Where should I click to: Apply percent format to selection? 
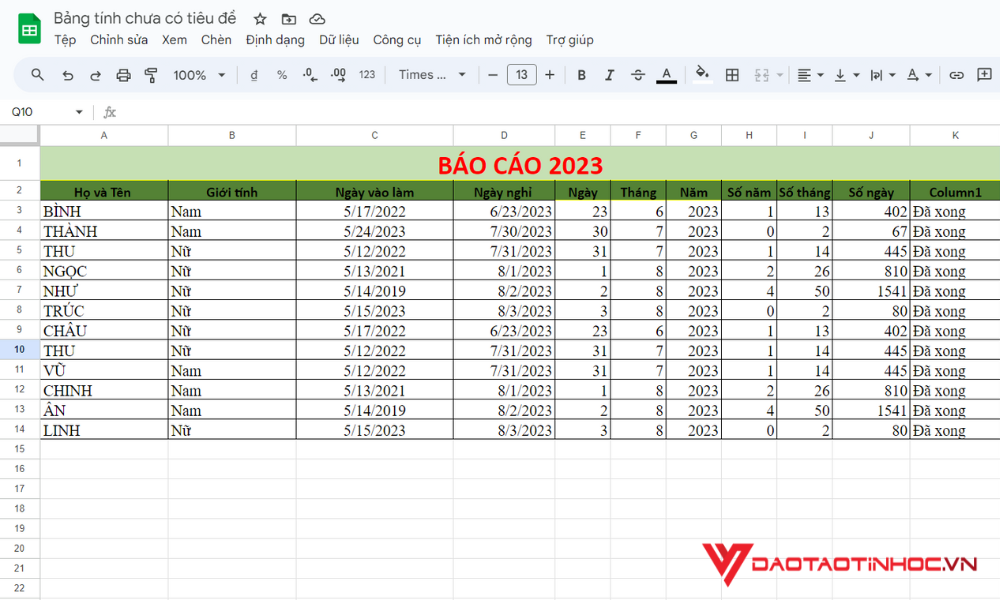(x=281, y=74)
